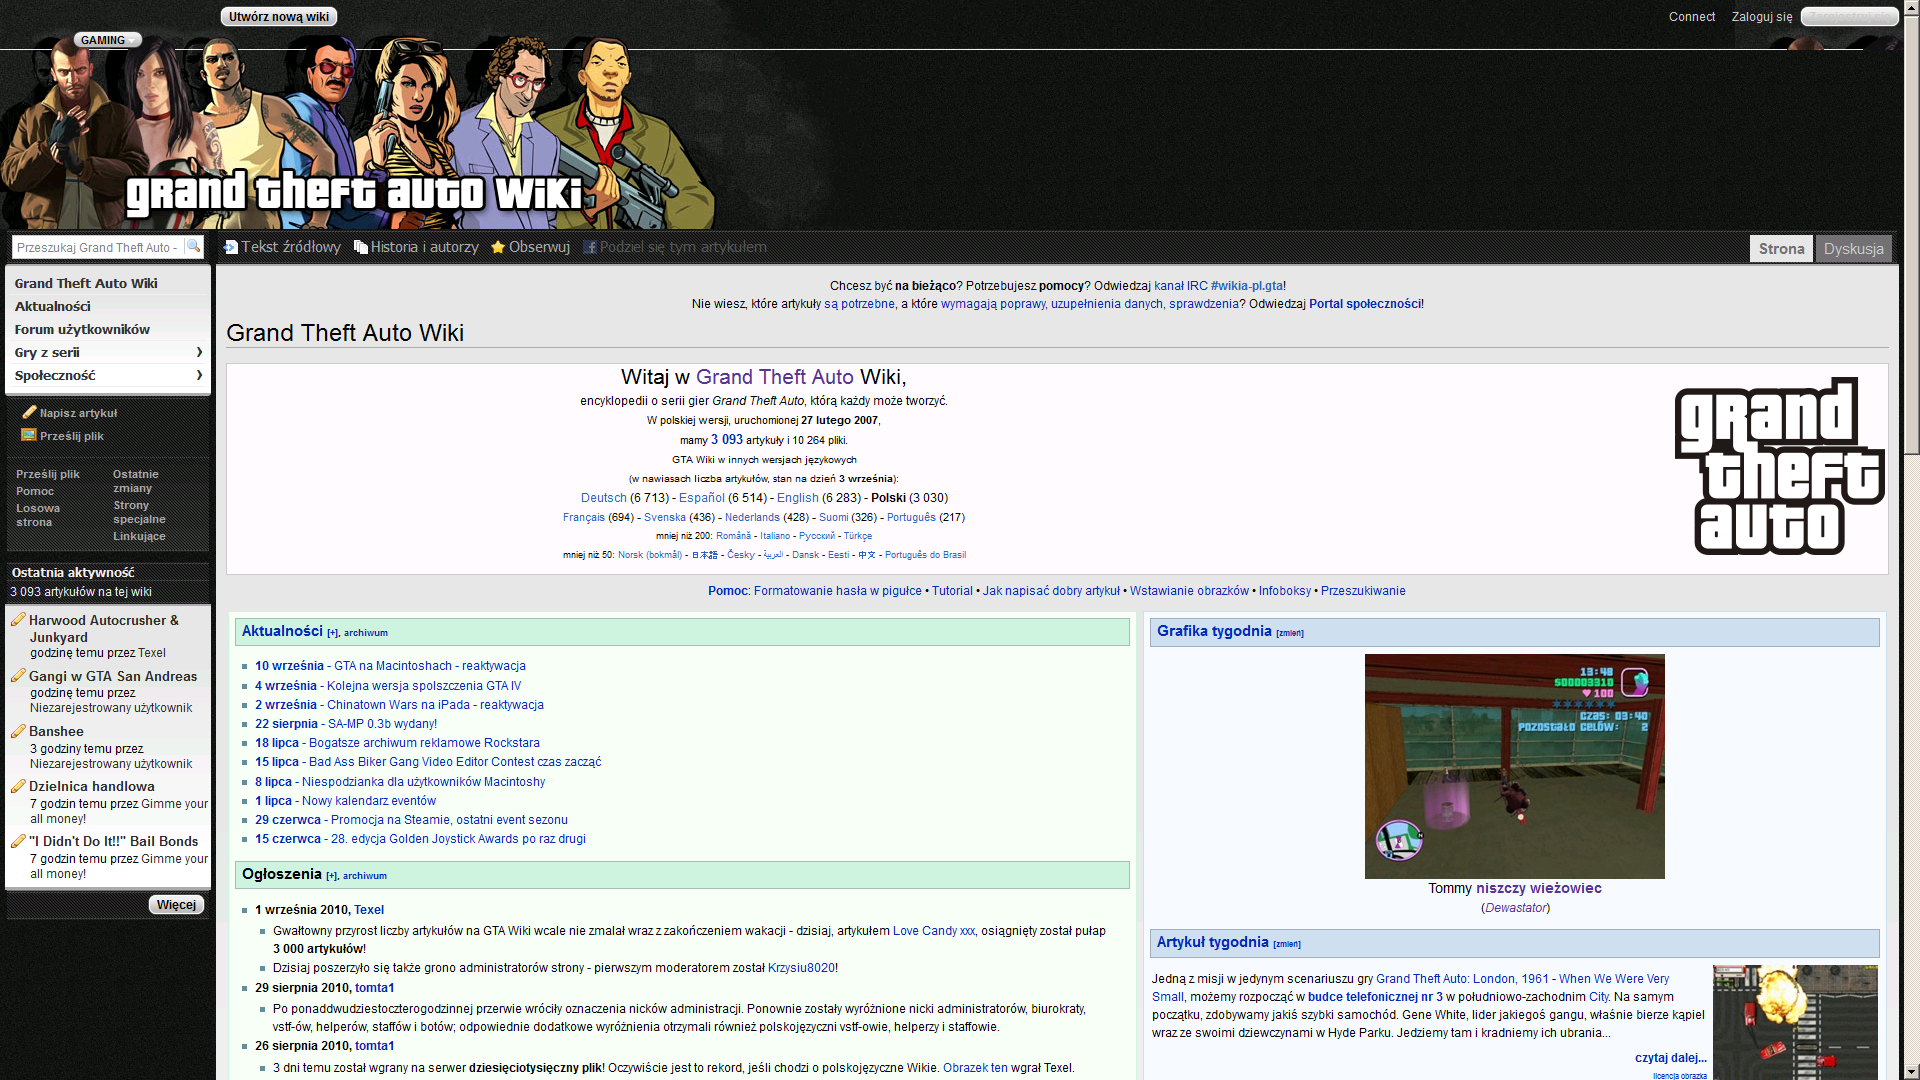Viewport: 1920px width, 1080px height.
Task: Click the Historia i autorzy icon
Action: (361, 247)
